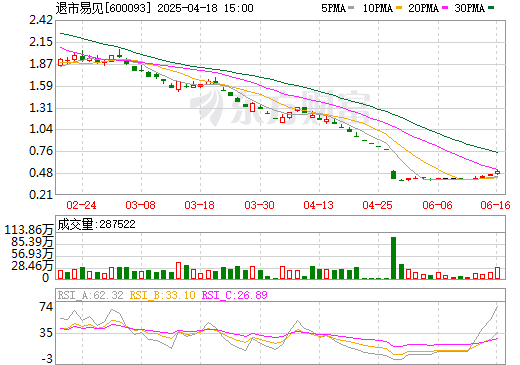Screen dimensions: 520x365
Task: Click the 0.21 price axis value
Action: [41, 194]
